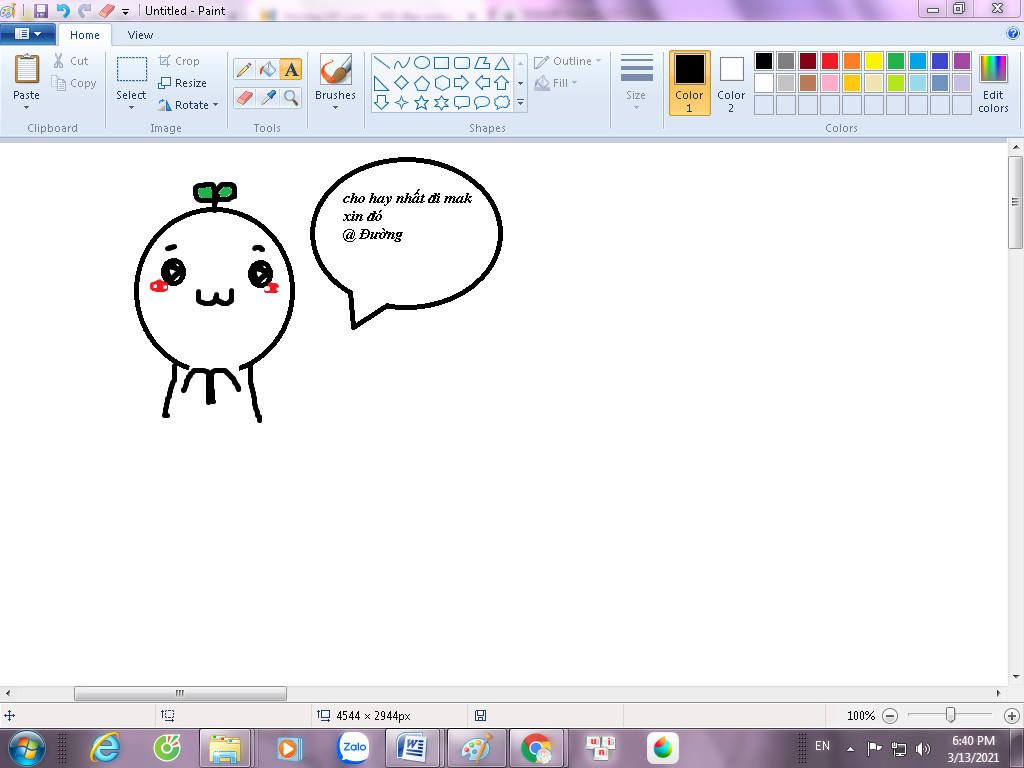1024x768 pixels.
Task: Pick the green color swatch
Action: (896, 61)
